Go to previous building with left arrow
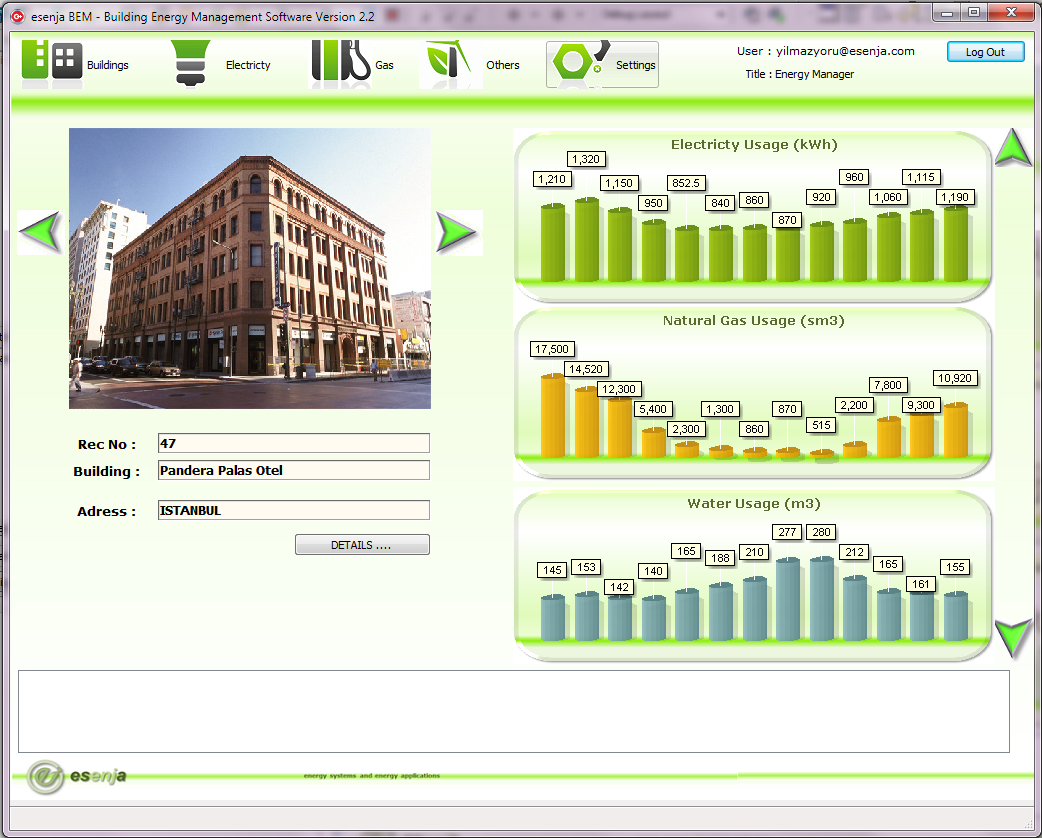The width and height of the screenshot is (1042, 838). pos(40,232)
